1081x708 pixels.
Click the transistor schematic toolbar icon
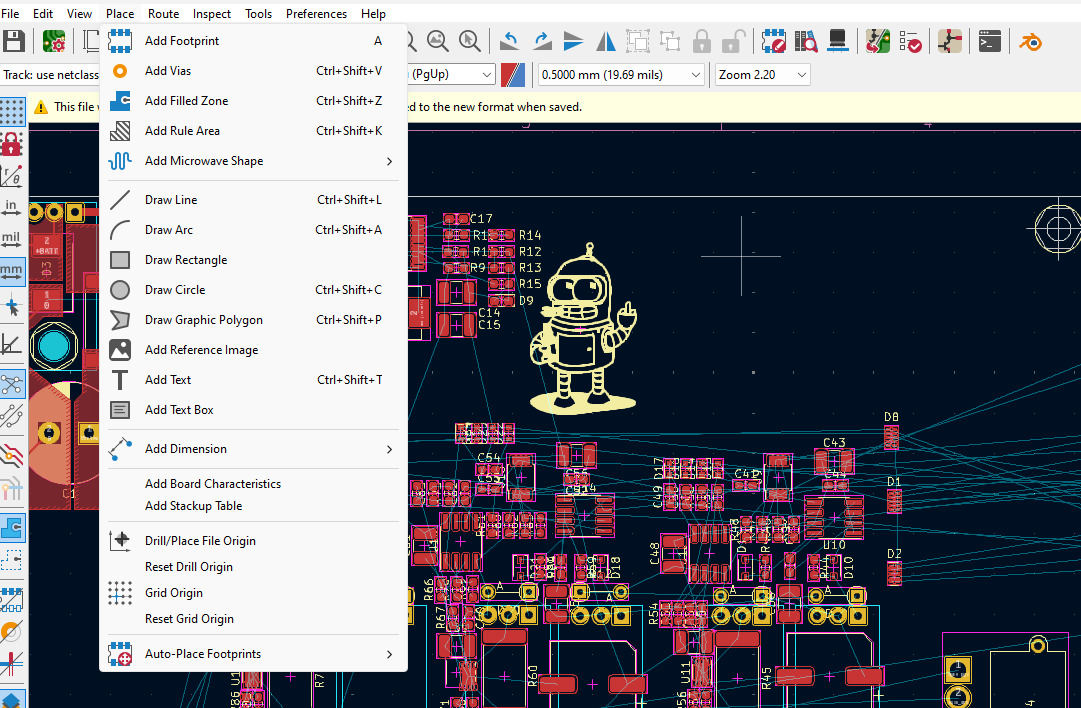tap(949, 41)
